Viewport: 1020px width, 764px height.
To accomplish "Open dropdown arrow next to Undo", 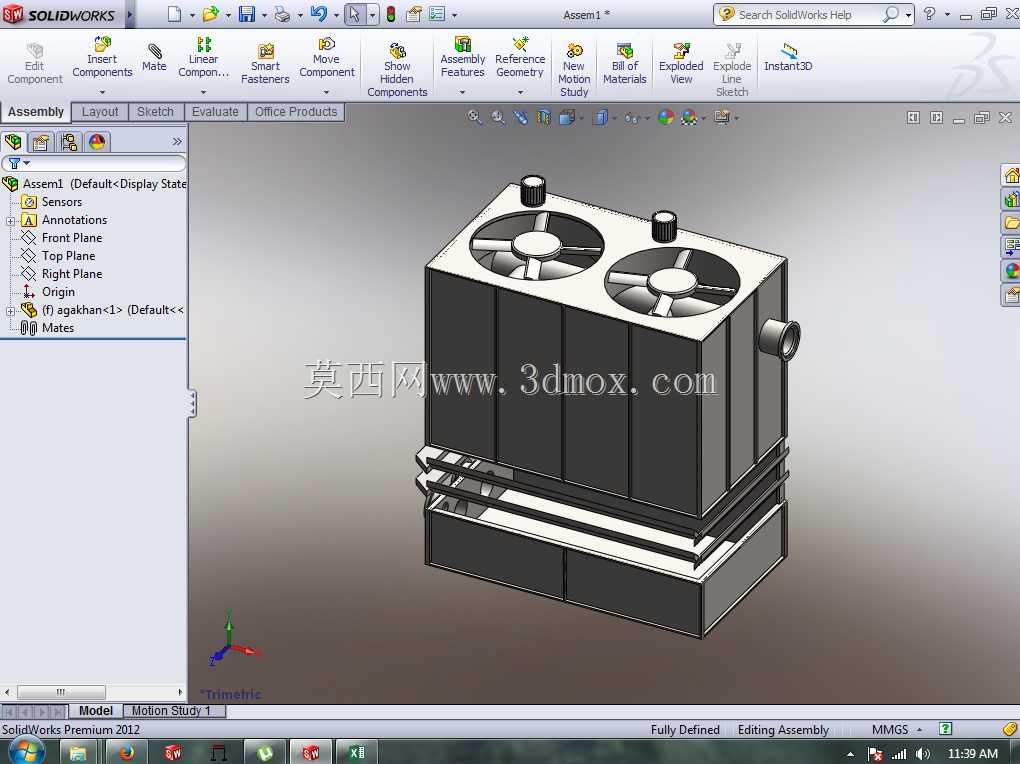I will tap(336, 15).
